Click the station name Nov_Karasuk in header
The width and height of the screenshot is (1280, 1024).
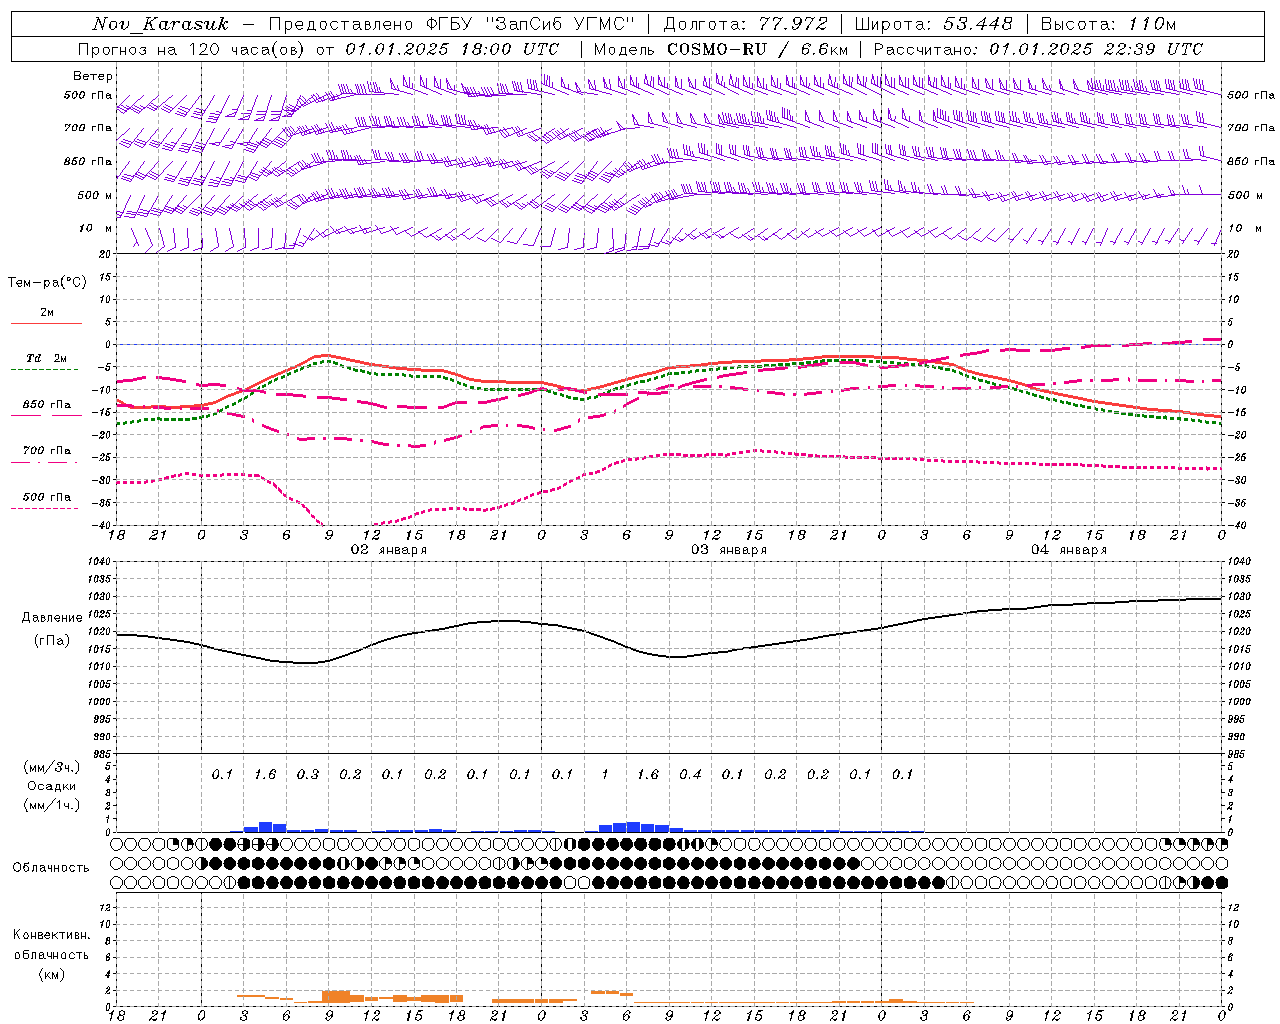[160, 24]
